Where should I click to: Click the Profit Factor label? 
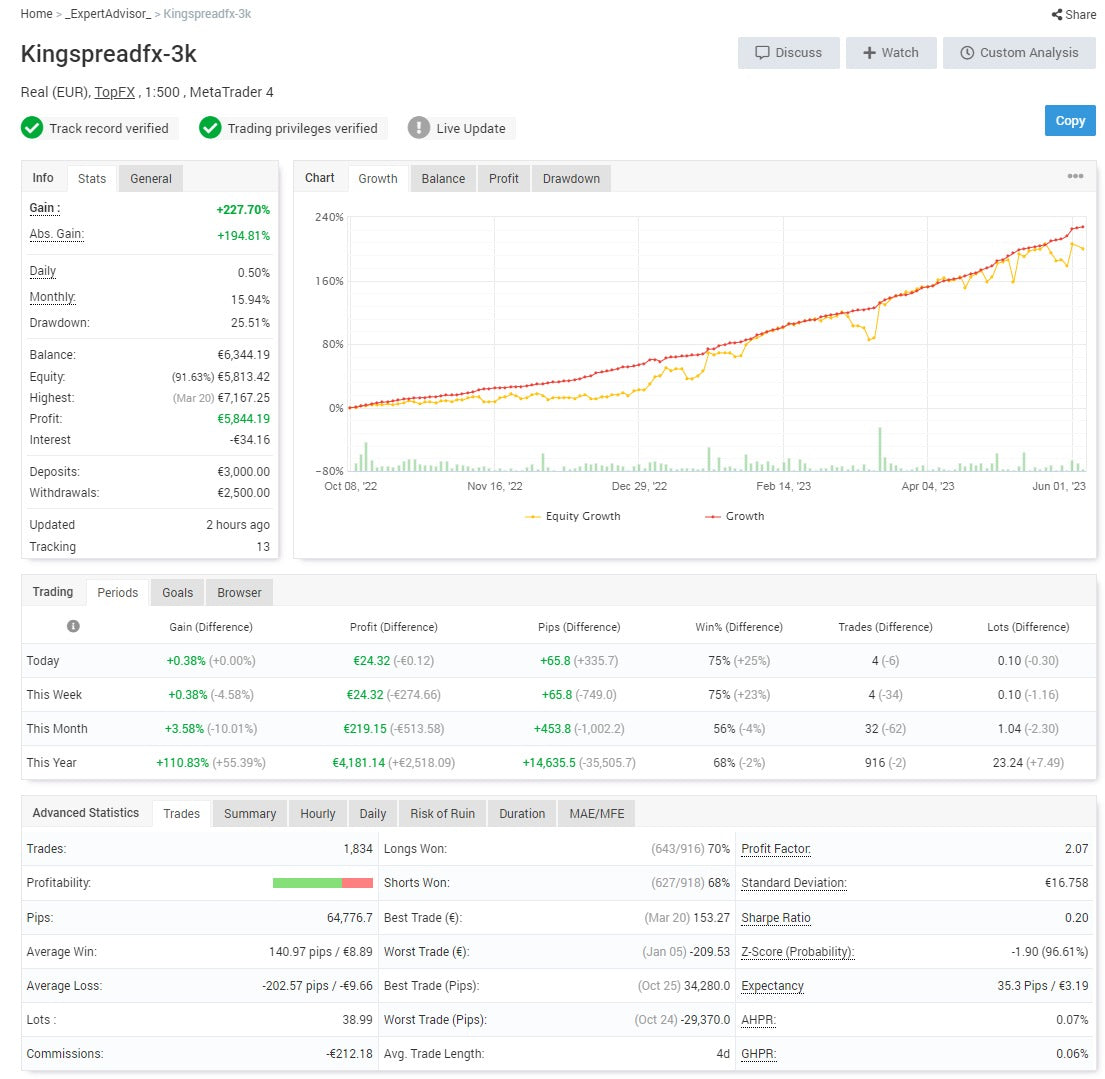pos(776,849)
